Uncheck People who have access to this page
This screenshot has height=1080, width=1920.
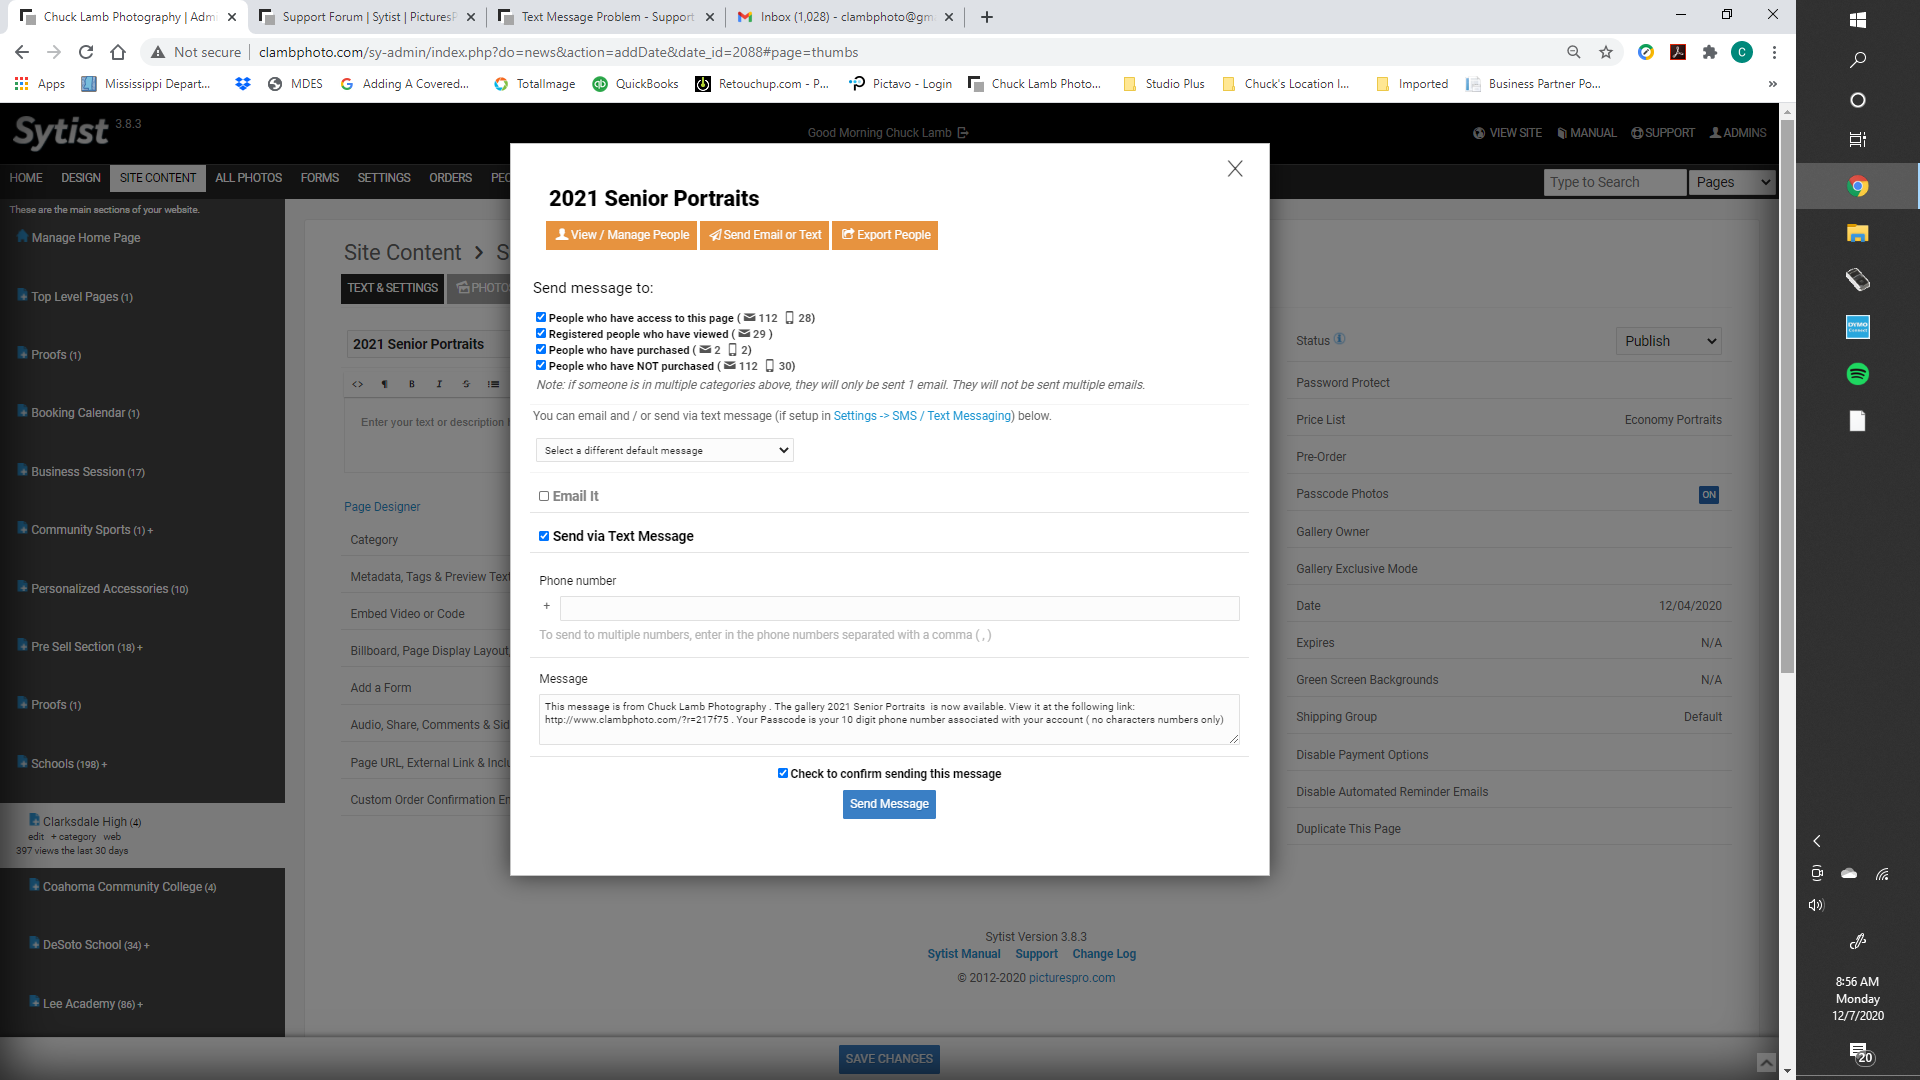point(541,317)
